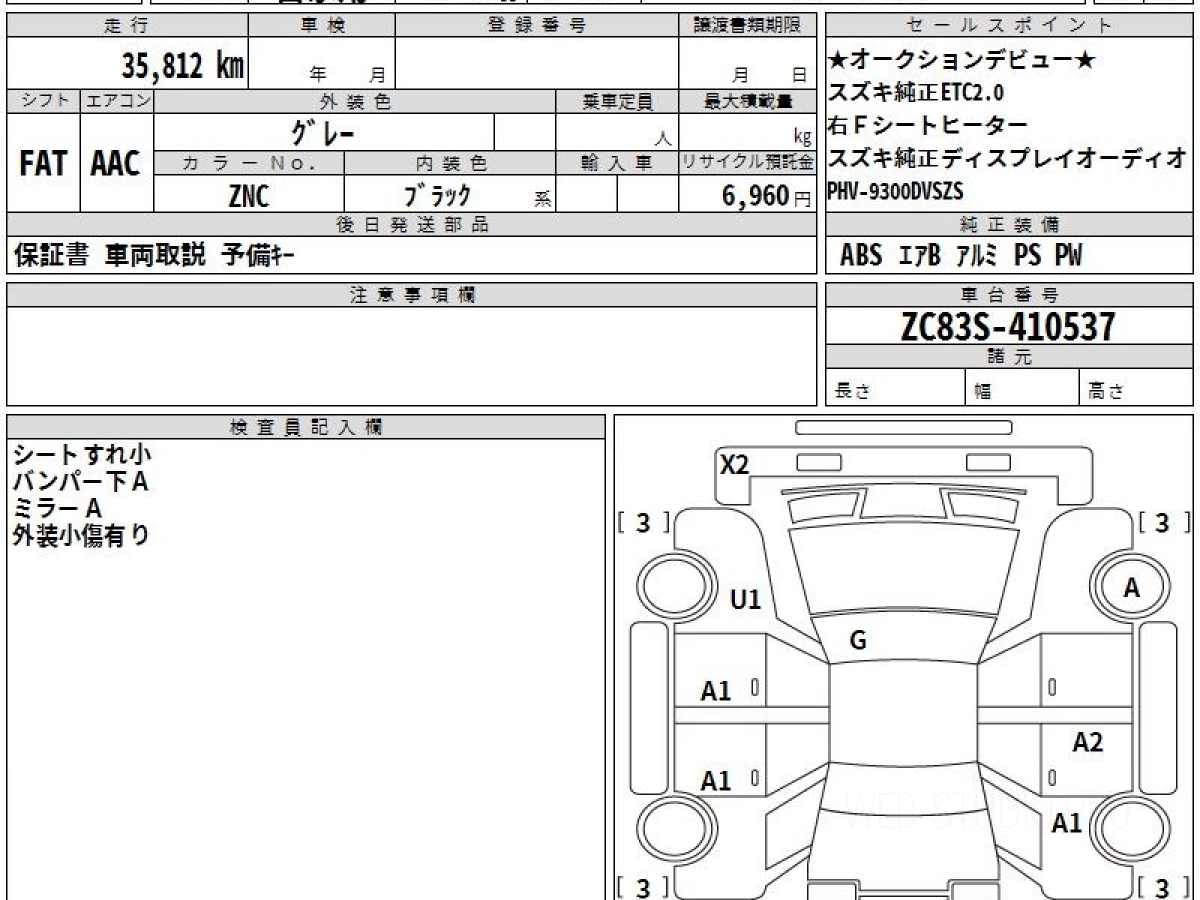Click the mileage value 35,812 km
This screenshot has height=900, width=1200.
click(182, 66)
